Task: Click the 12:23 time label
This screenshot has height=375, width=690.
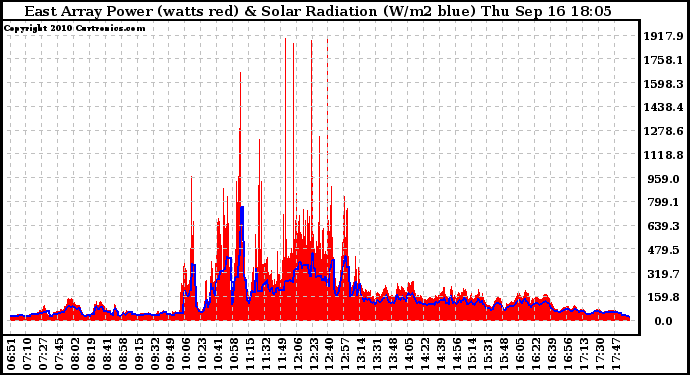Action: (315, 353)
